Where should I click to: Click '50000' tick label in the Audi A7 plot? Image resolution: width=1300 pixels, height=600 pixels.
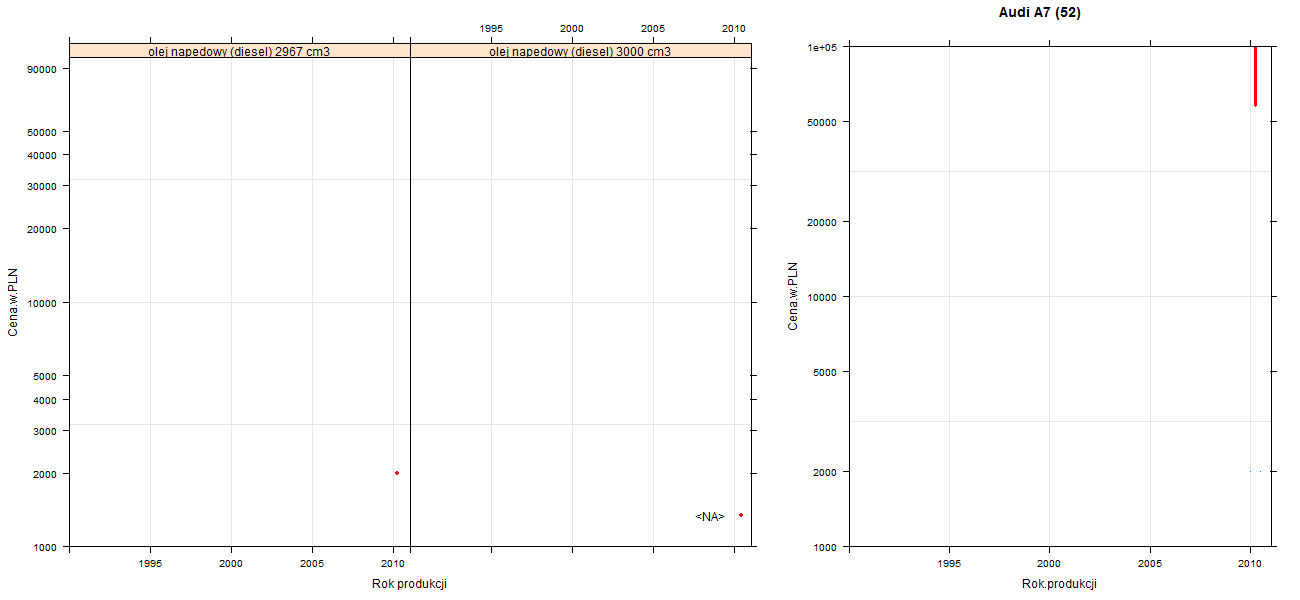tap(821, 122)
